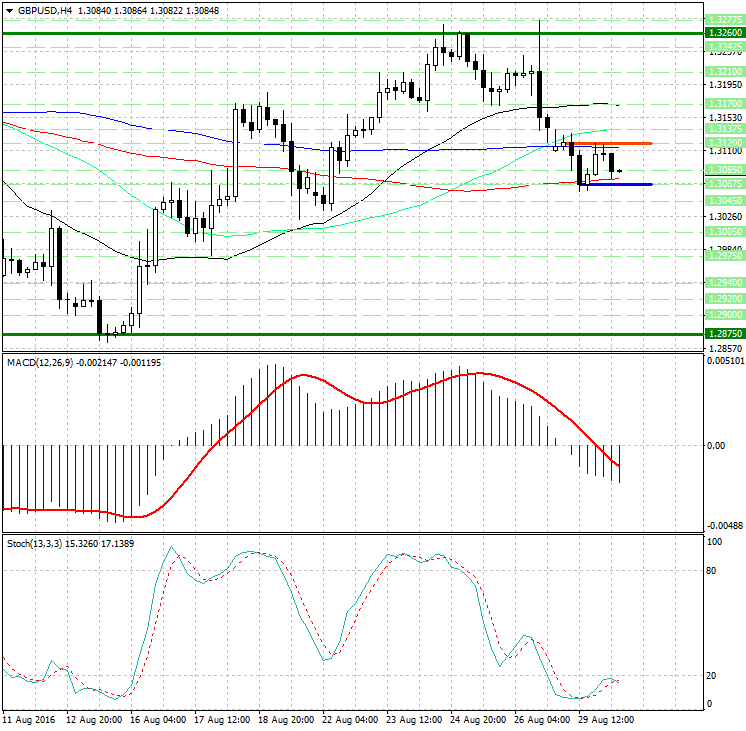Click the 17 Aug 12:00 time label
Viewport: 746px width, 731px height.
(220, 719)
